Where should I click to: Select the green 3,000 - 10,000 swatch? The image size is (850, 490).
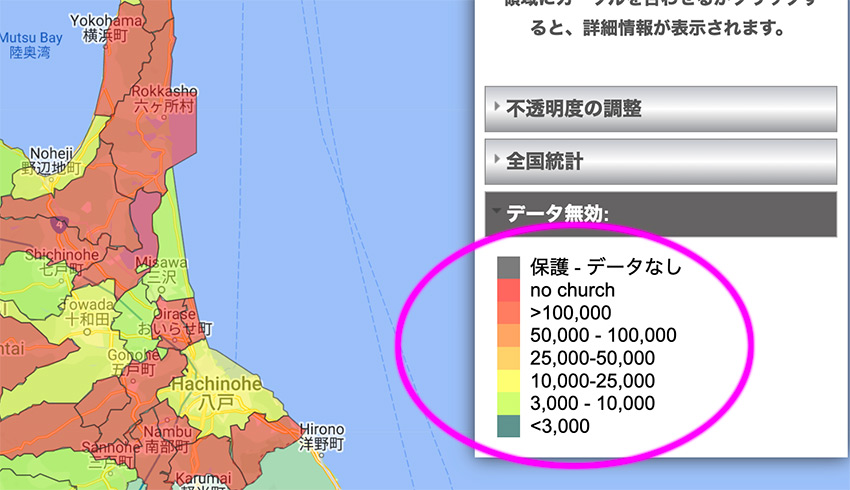tap(509, 403)
